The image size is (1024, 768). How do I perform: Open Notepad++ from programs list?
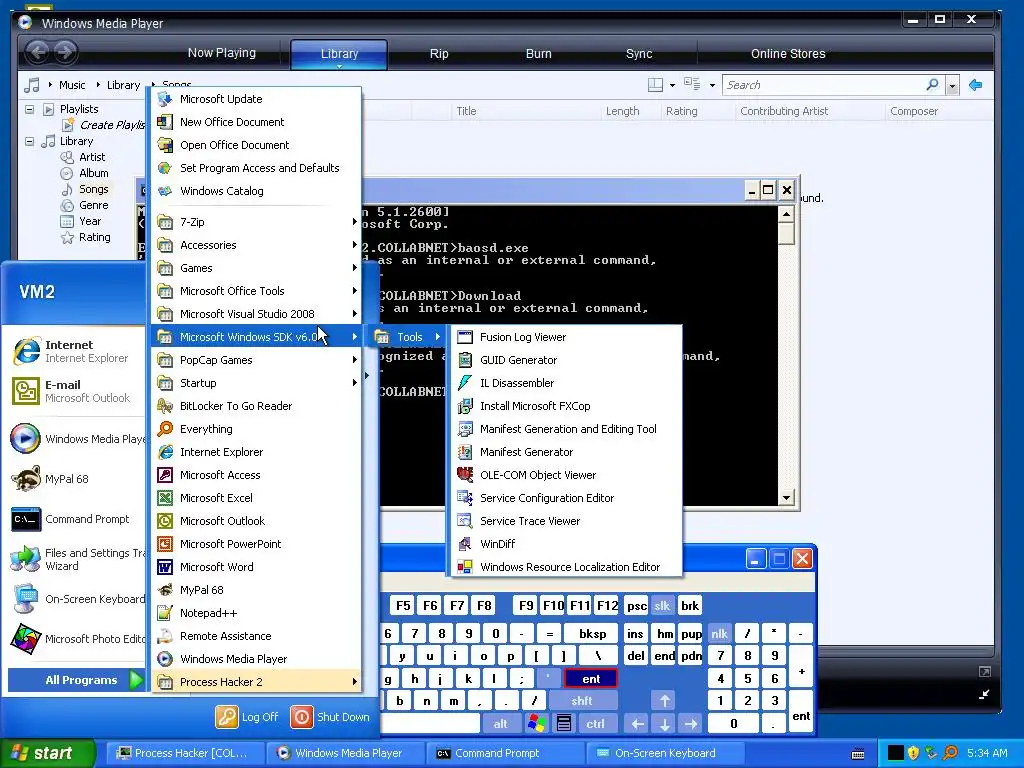(x=257, y=613)
